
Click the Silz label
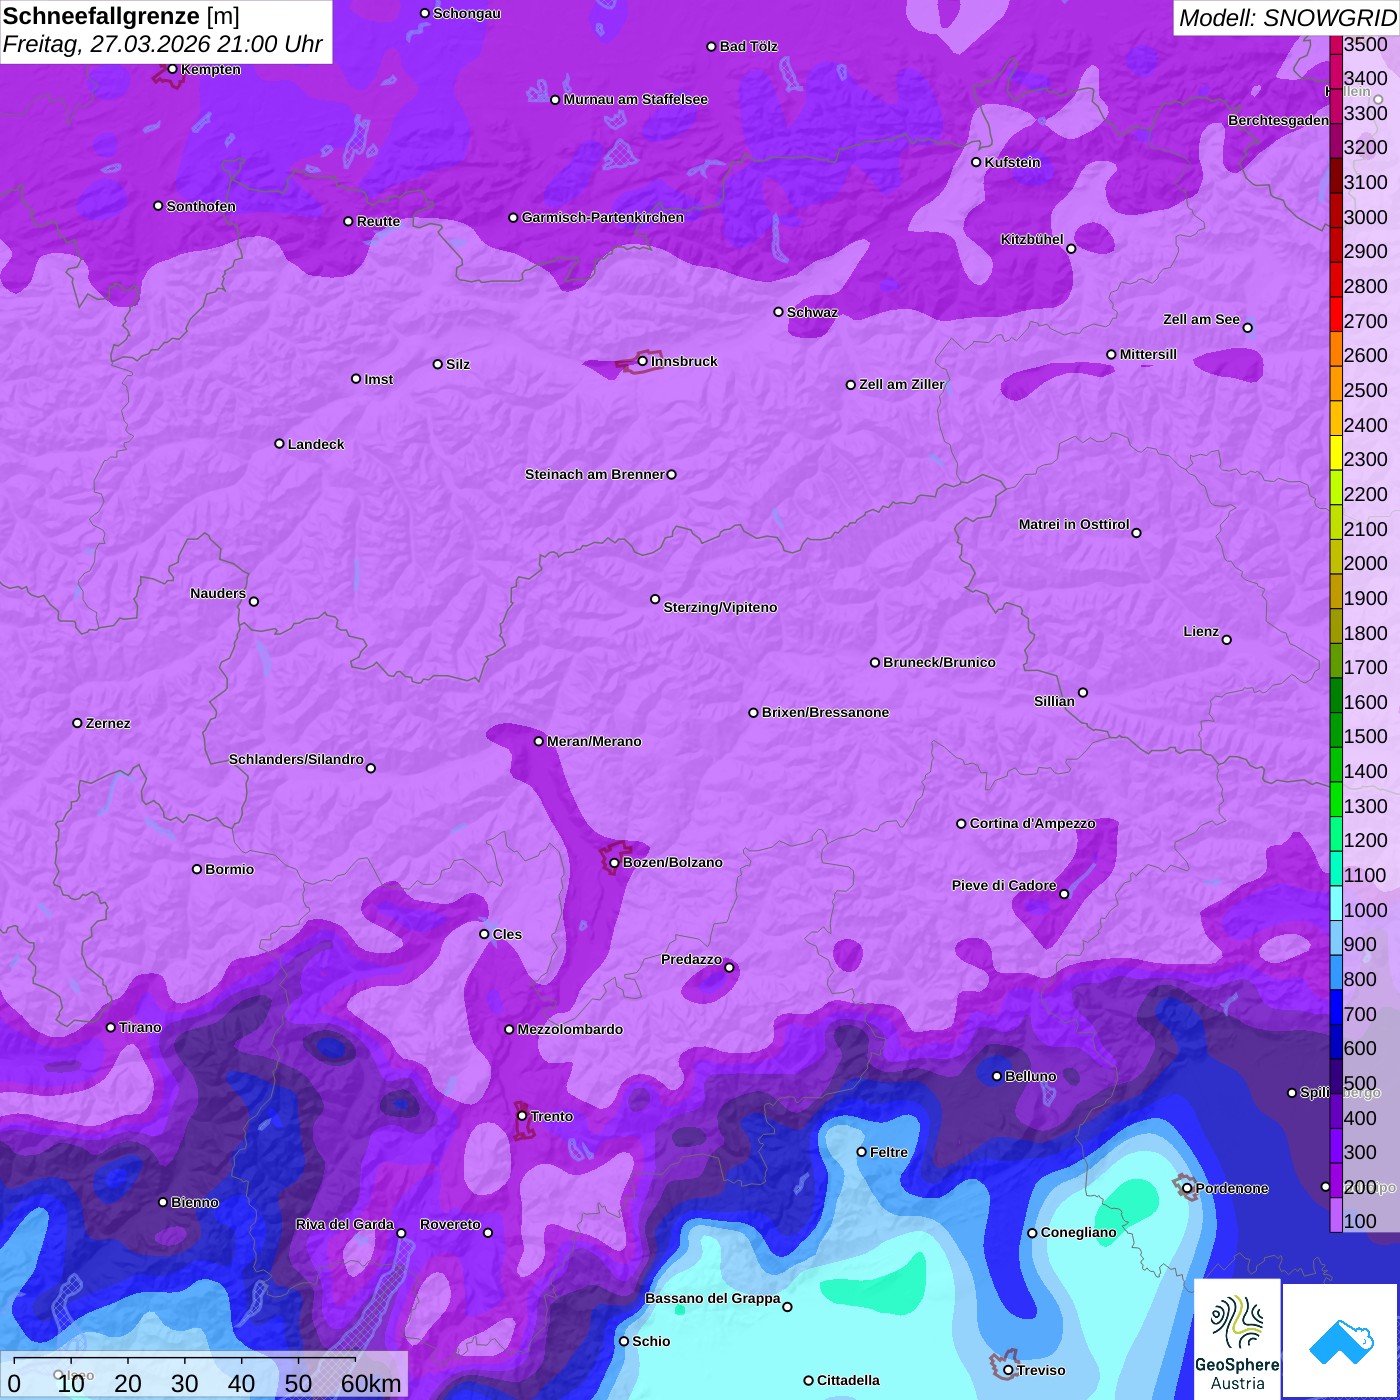point(458,364)
